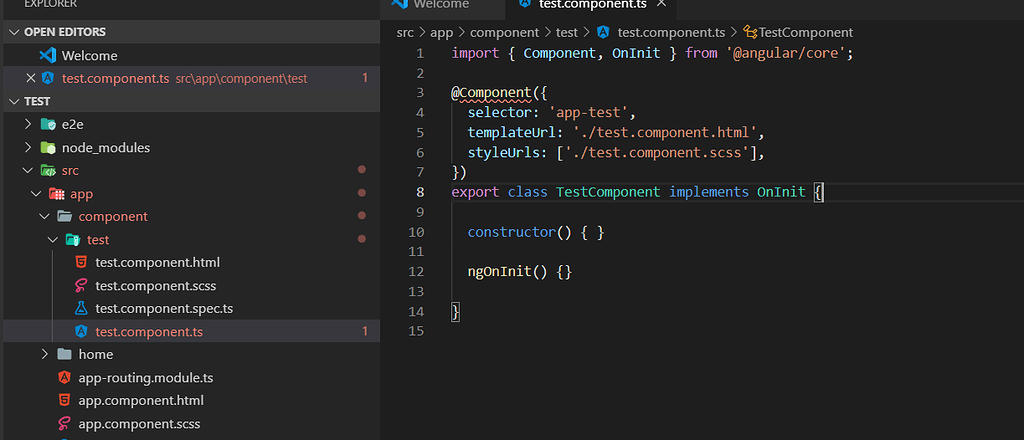Click the Angular icon on the test.component.ts tab

point(524,4)
